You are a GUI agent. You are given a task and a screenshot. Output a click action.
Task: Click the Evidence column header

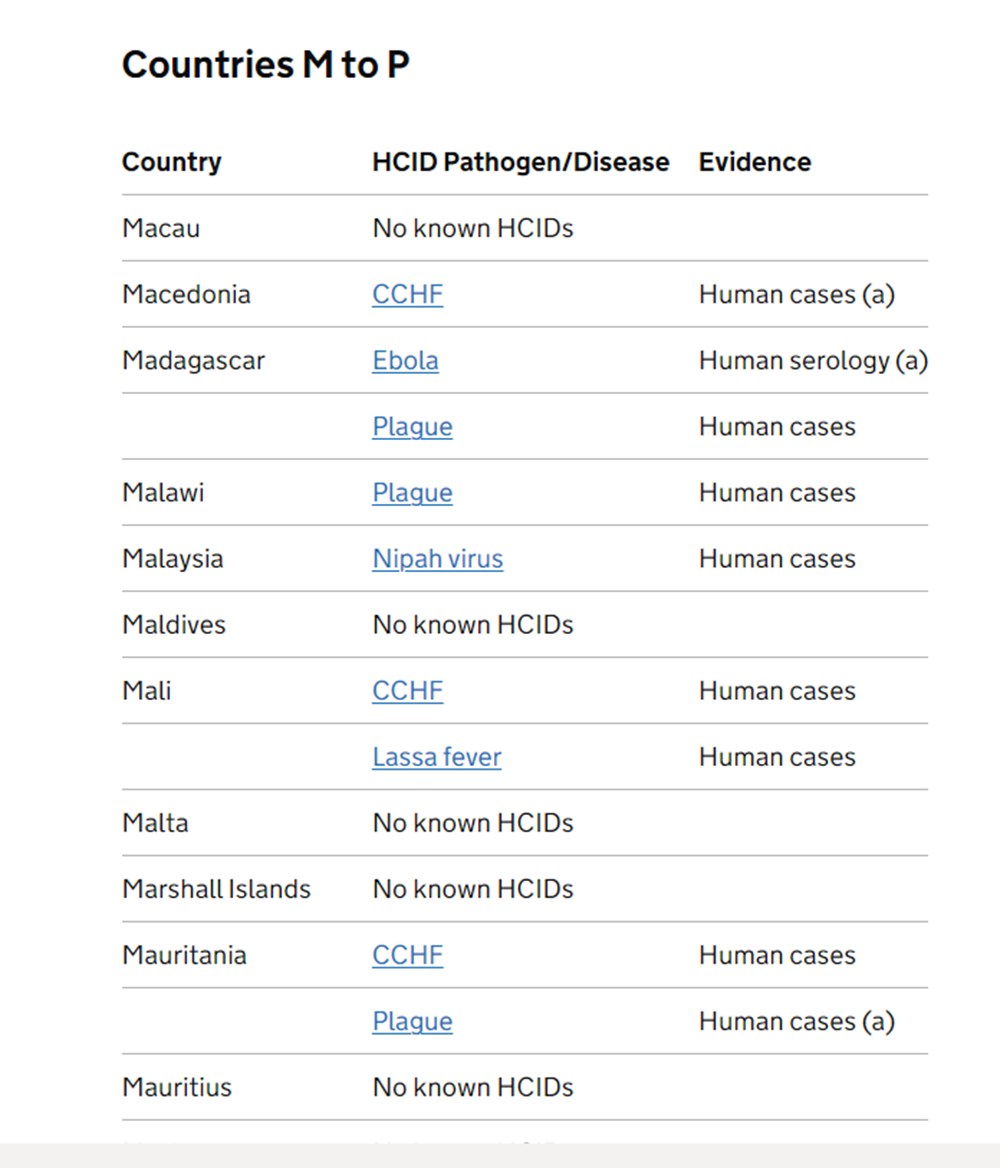[755, 162]
